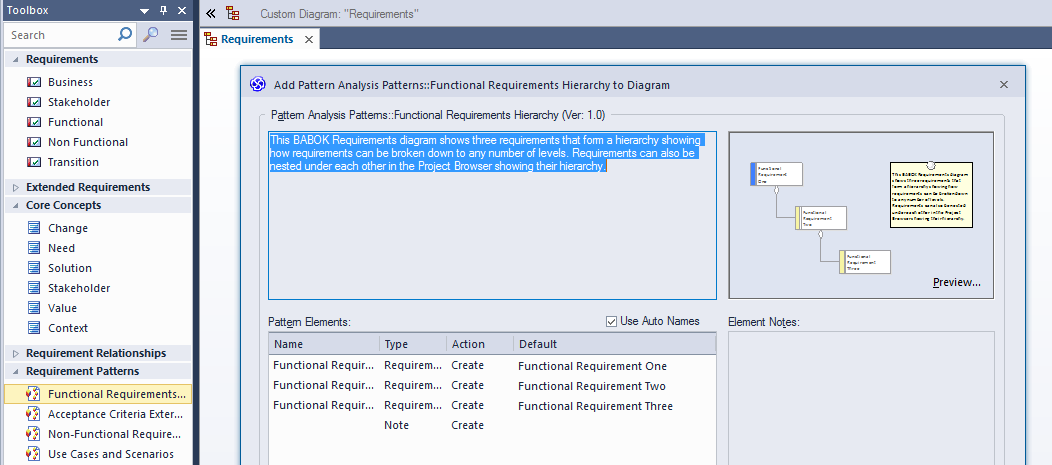
Task: Click the toolbox search magnifier button
Action: pos(150,35)
